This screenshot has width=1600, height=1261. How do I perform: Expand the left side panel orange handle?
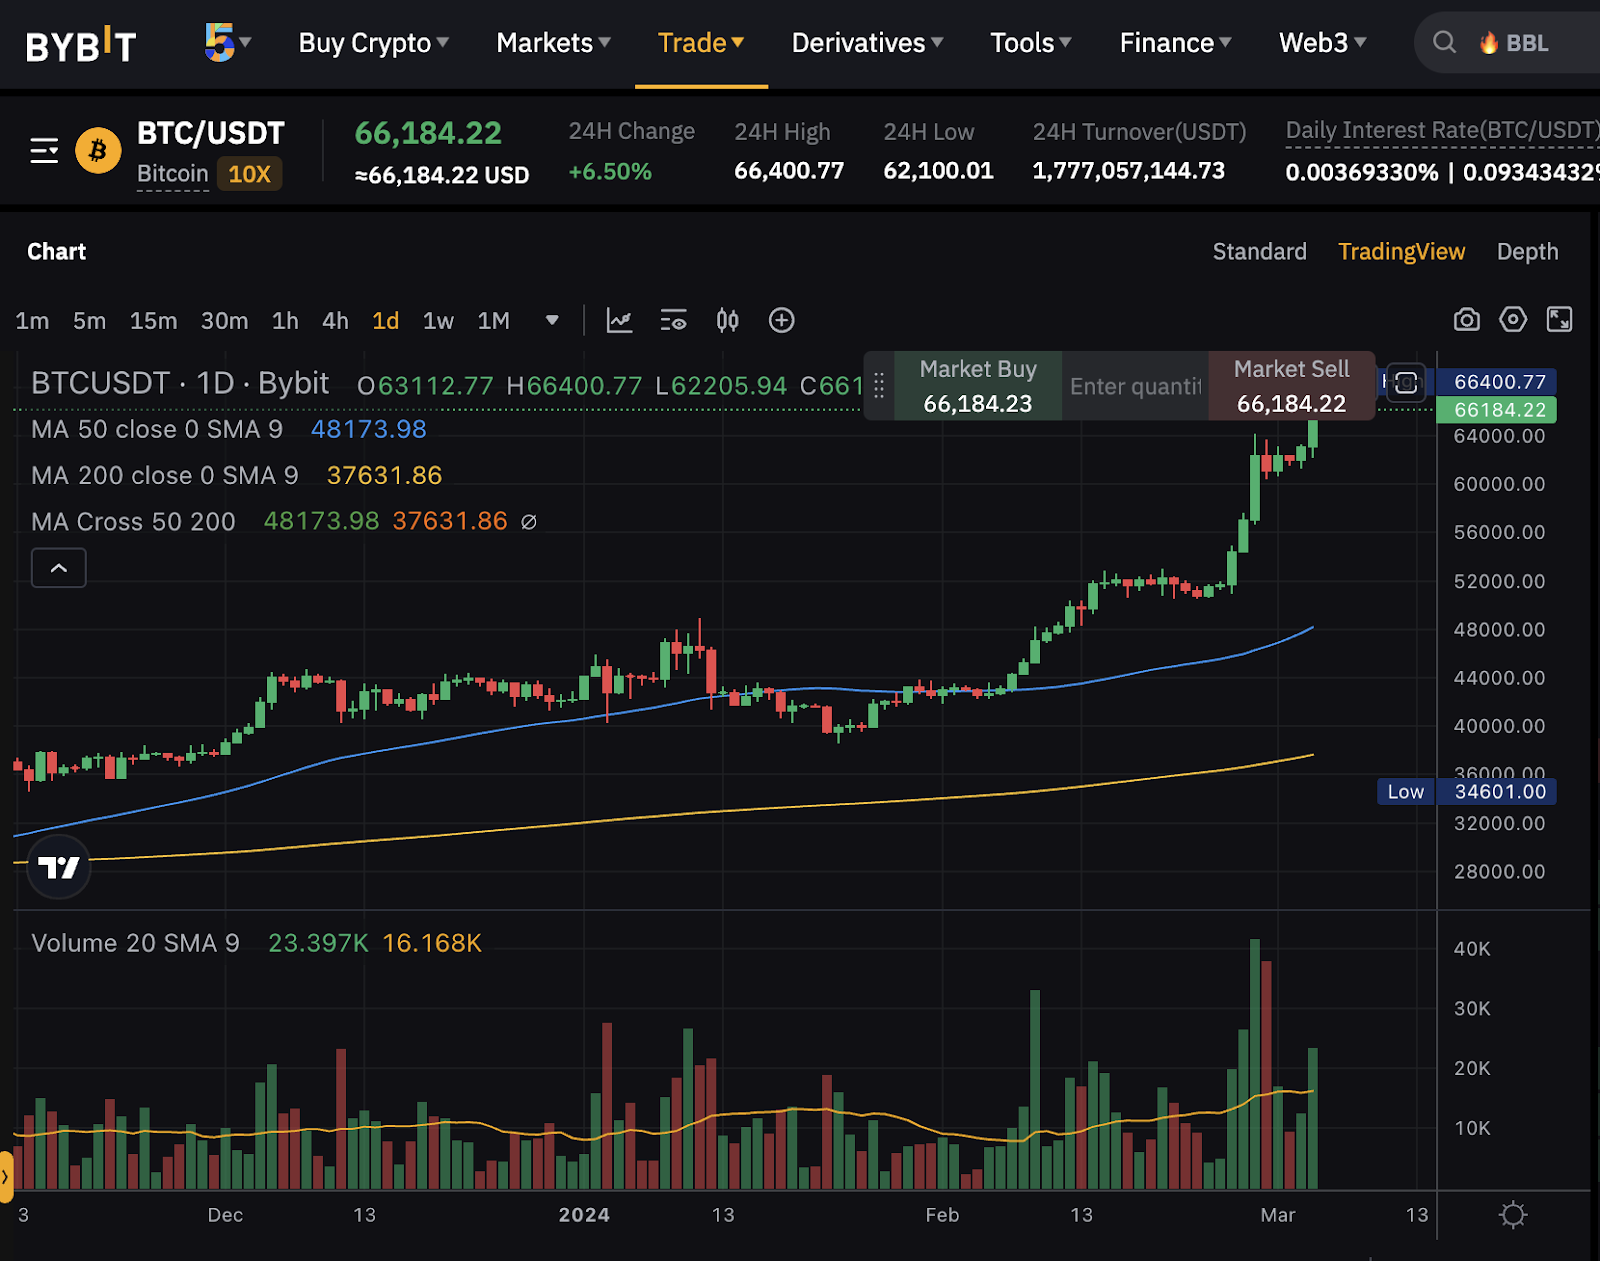5,1176
